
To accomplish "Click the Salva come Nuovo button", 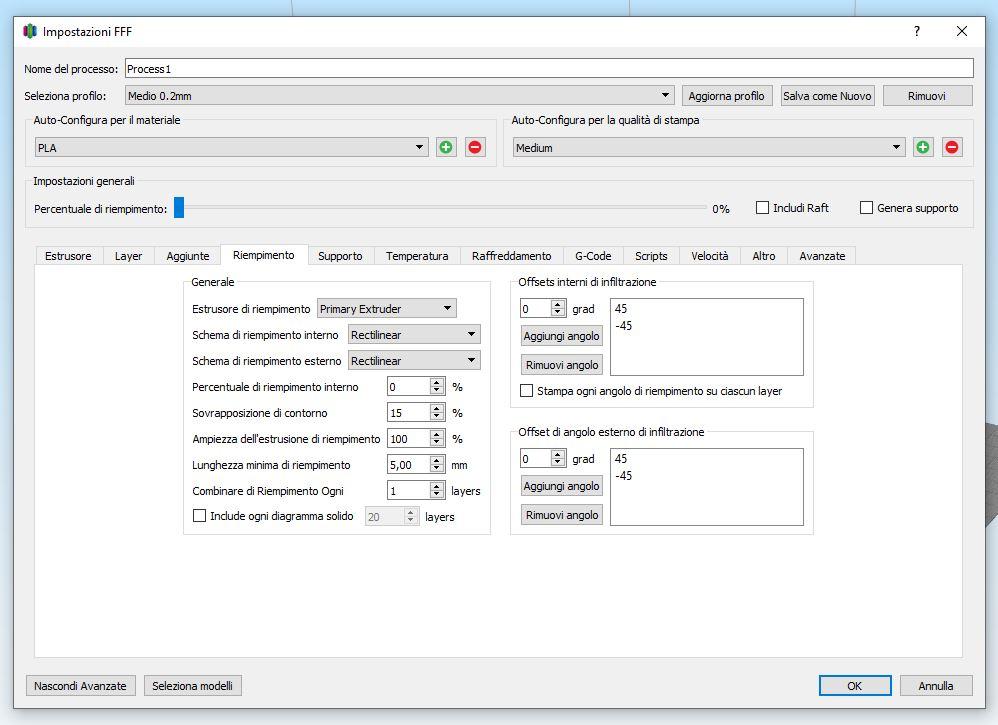I will point(827,96).
